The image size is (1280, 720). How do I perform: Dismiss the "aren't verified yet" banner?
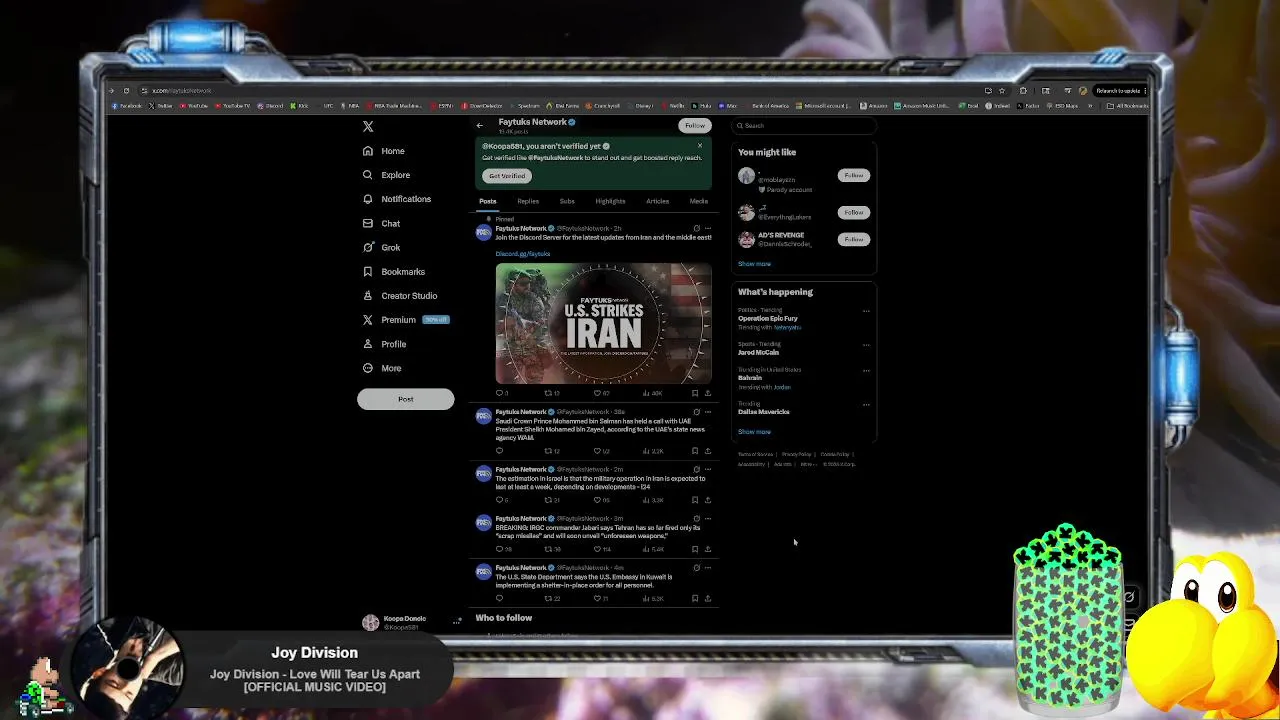(x=700, y=146)
